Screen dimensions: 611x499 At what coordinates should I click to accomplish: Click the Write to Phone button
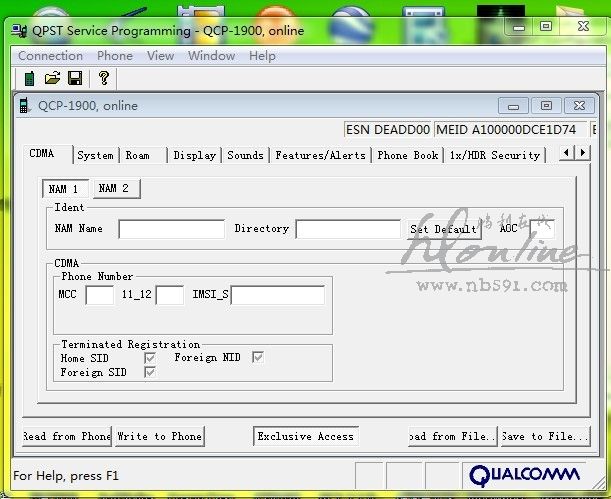[x=160, y=436]
